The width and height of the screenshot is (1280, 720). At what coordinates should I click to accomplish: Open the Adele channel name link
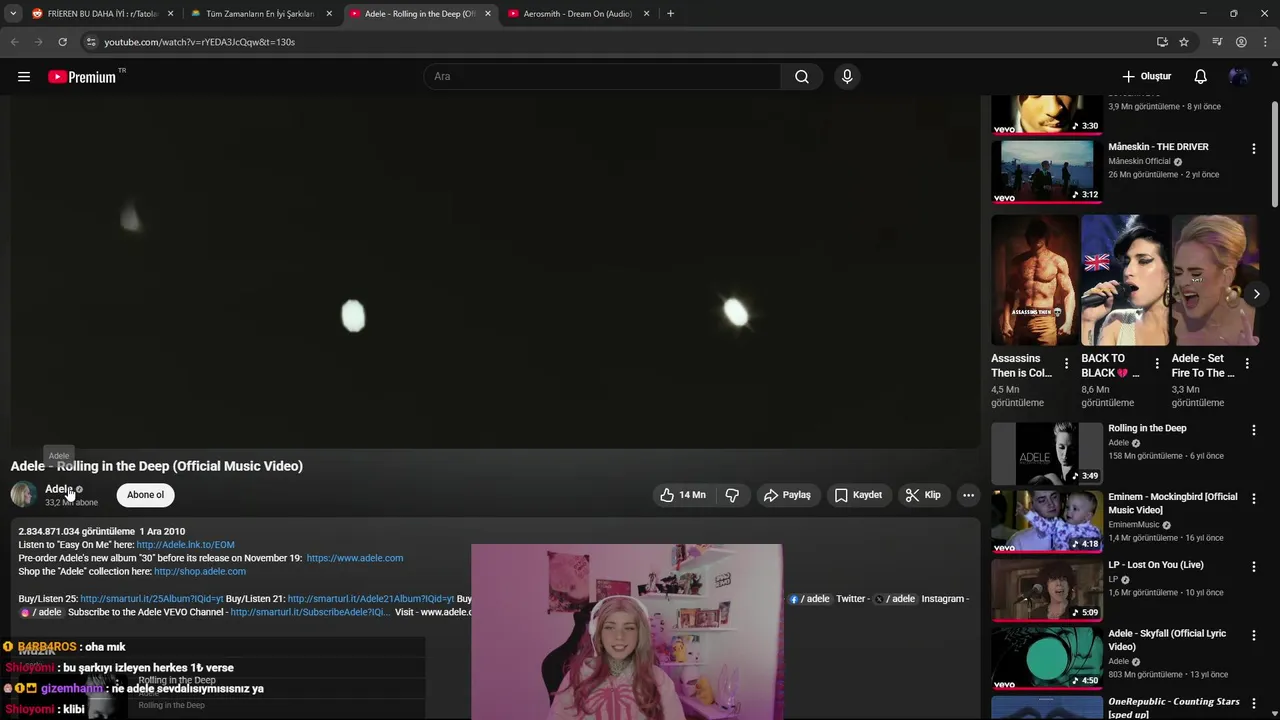click(x=59, y=489)
